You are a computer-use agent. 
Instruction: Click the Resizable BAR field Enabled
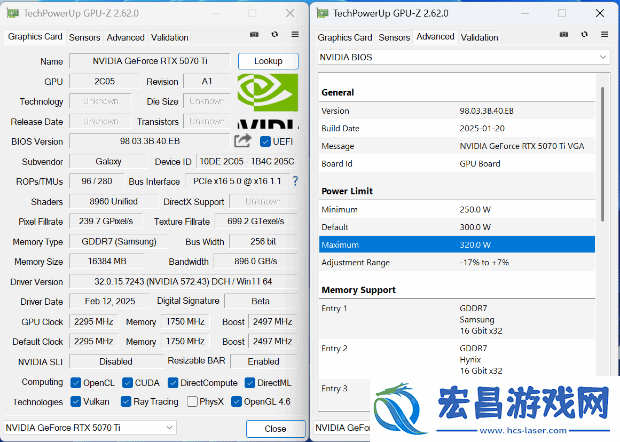coord(264,361)
